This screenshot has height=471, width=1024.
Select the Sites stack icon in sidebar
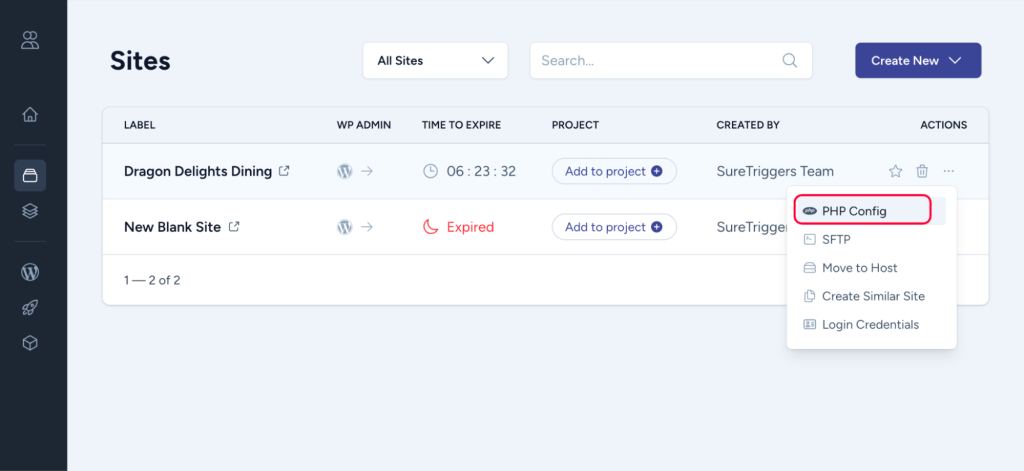pos(30,176)
